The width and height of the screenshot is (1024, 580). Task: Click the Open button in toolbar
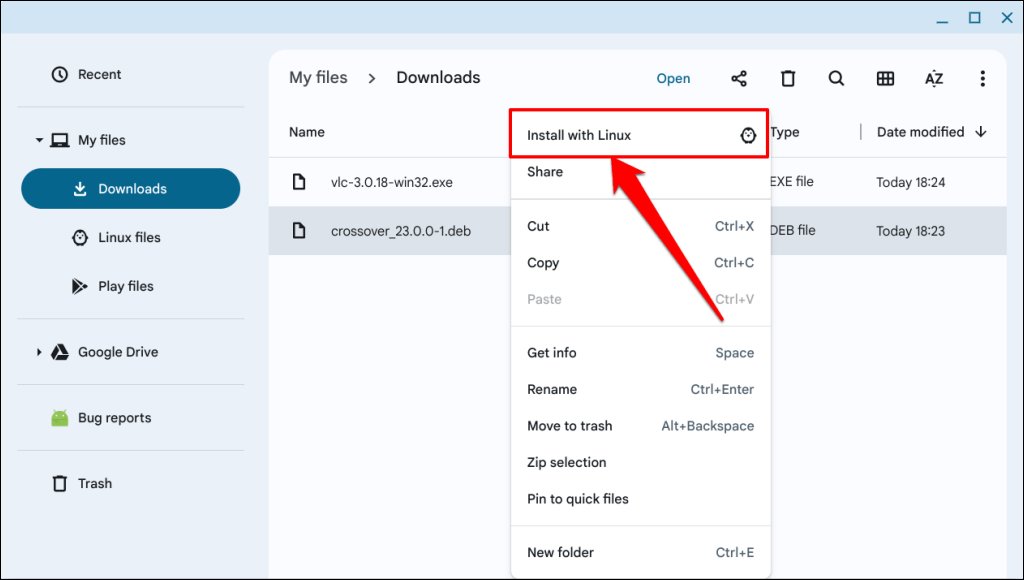[673, 79]
